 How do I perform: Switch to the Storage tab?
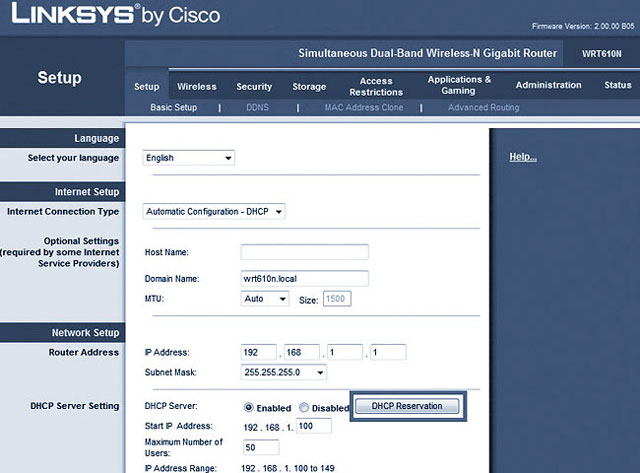(x=309, y=87)
